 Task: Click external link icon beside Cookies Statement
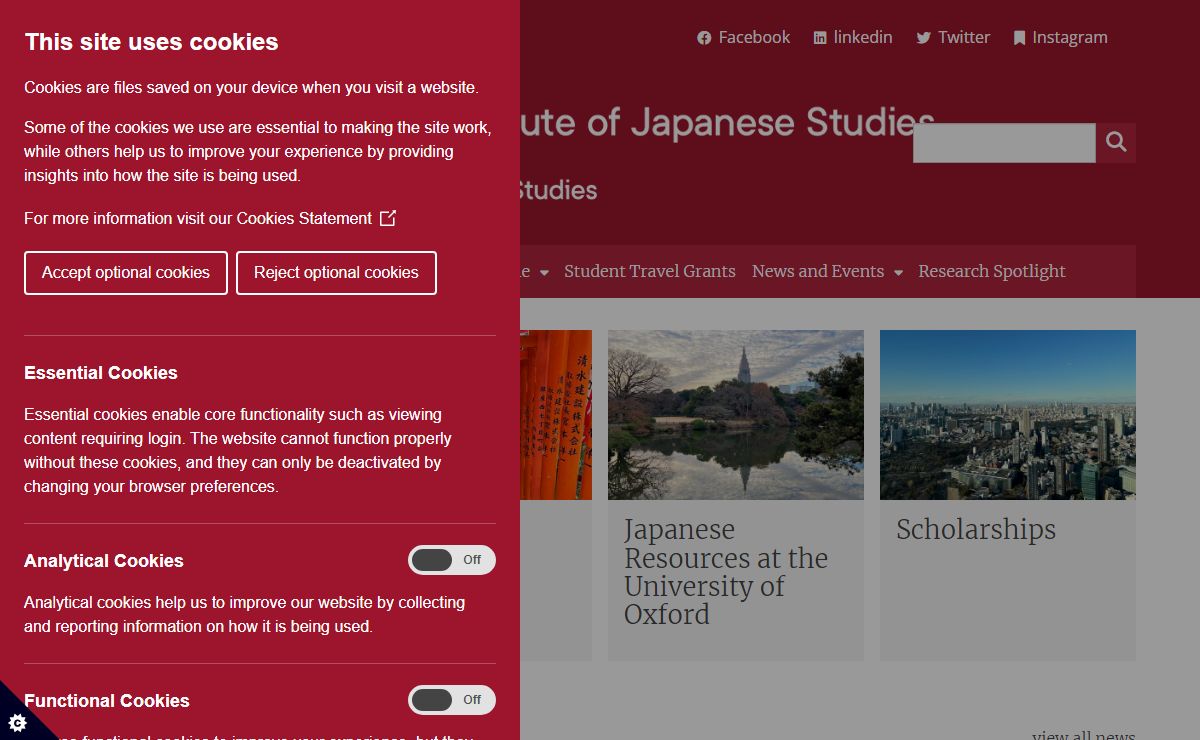[x=388, y=217]
